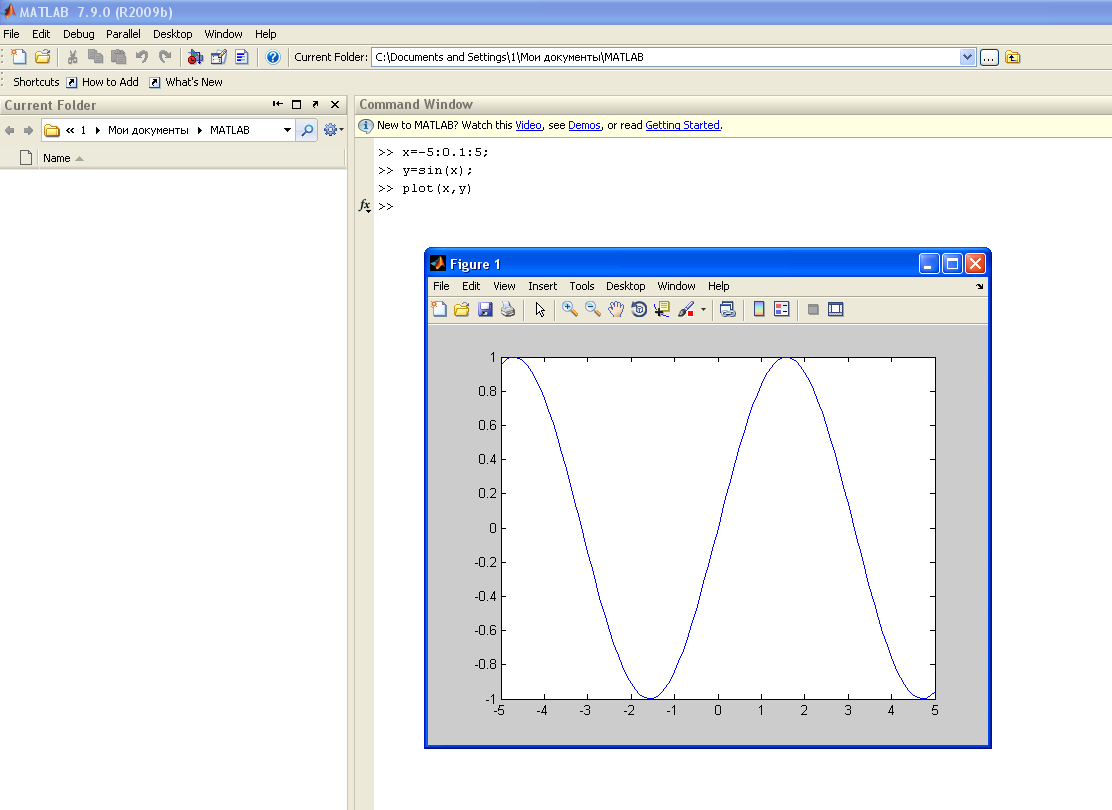1112x810 pixels.
Task: Open the folder address bar dropdown arrow
Action: tap(287, 130)
